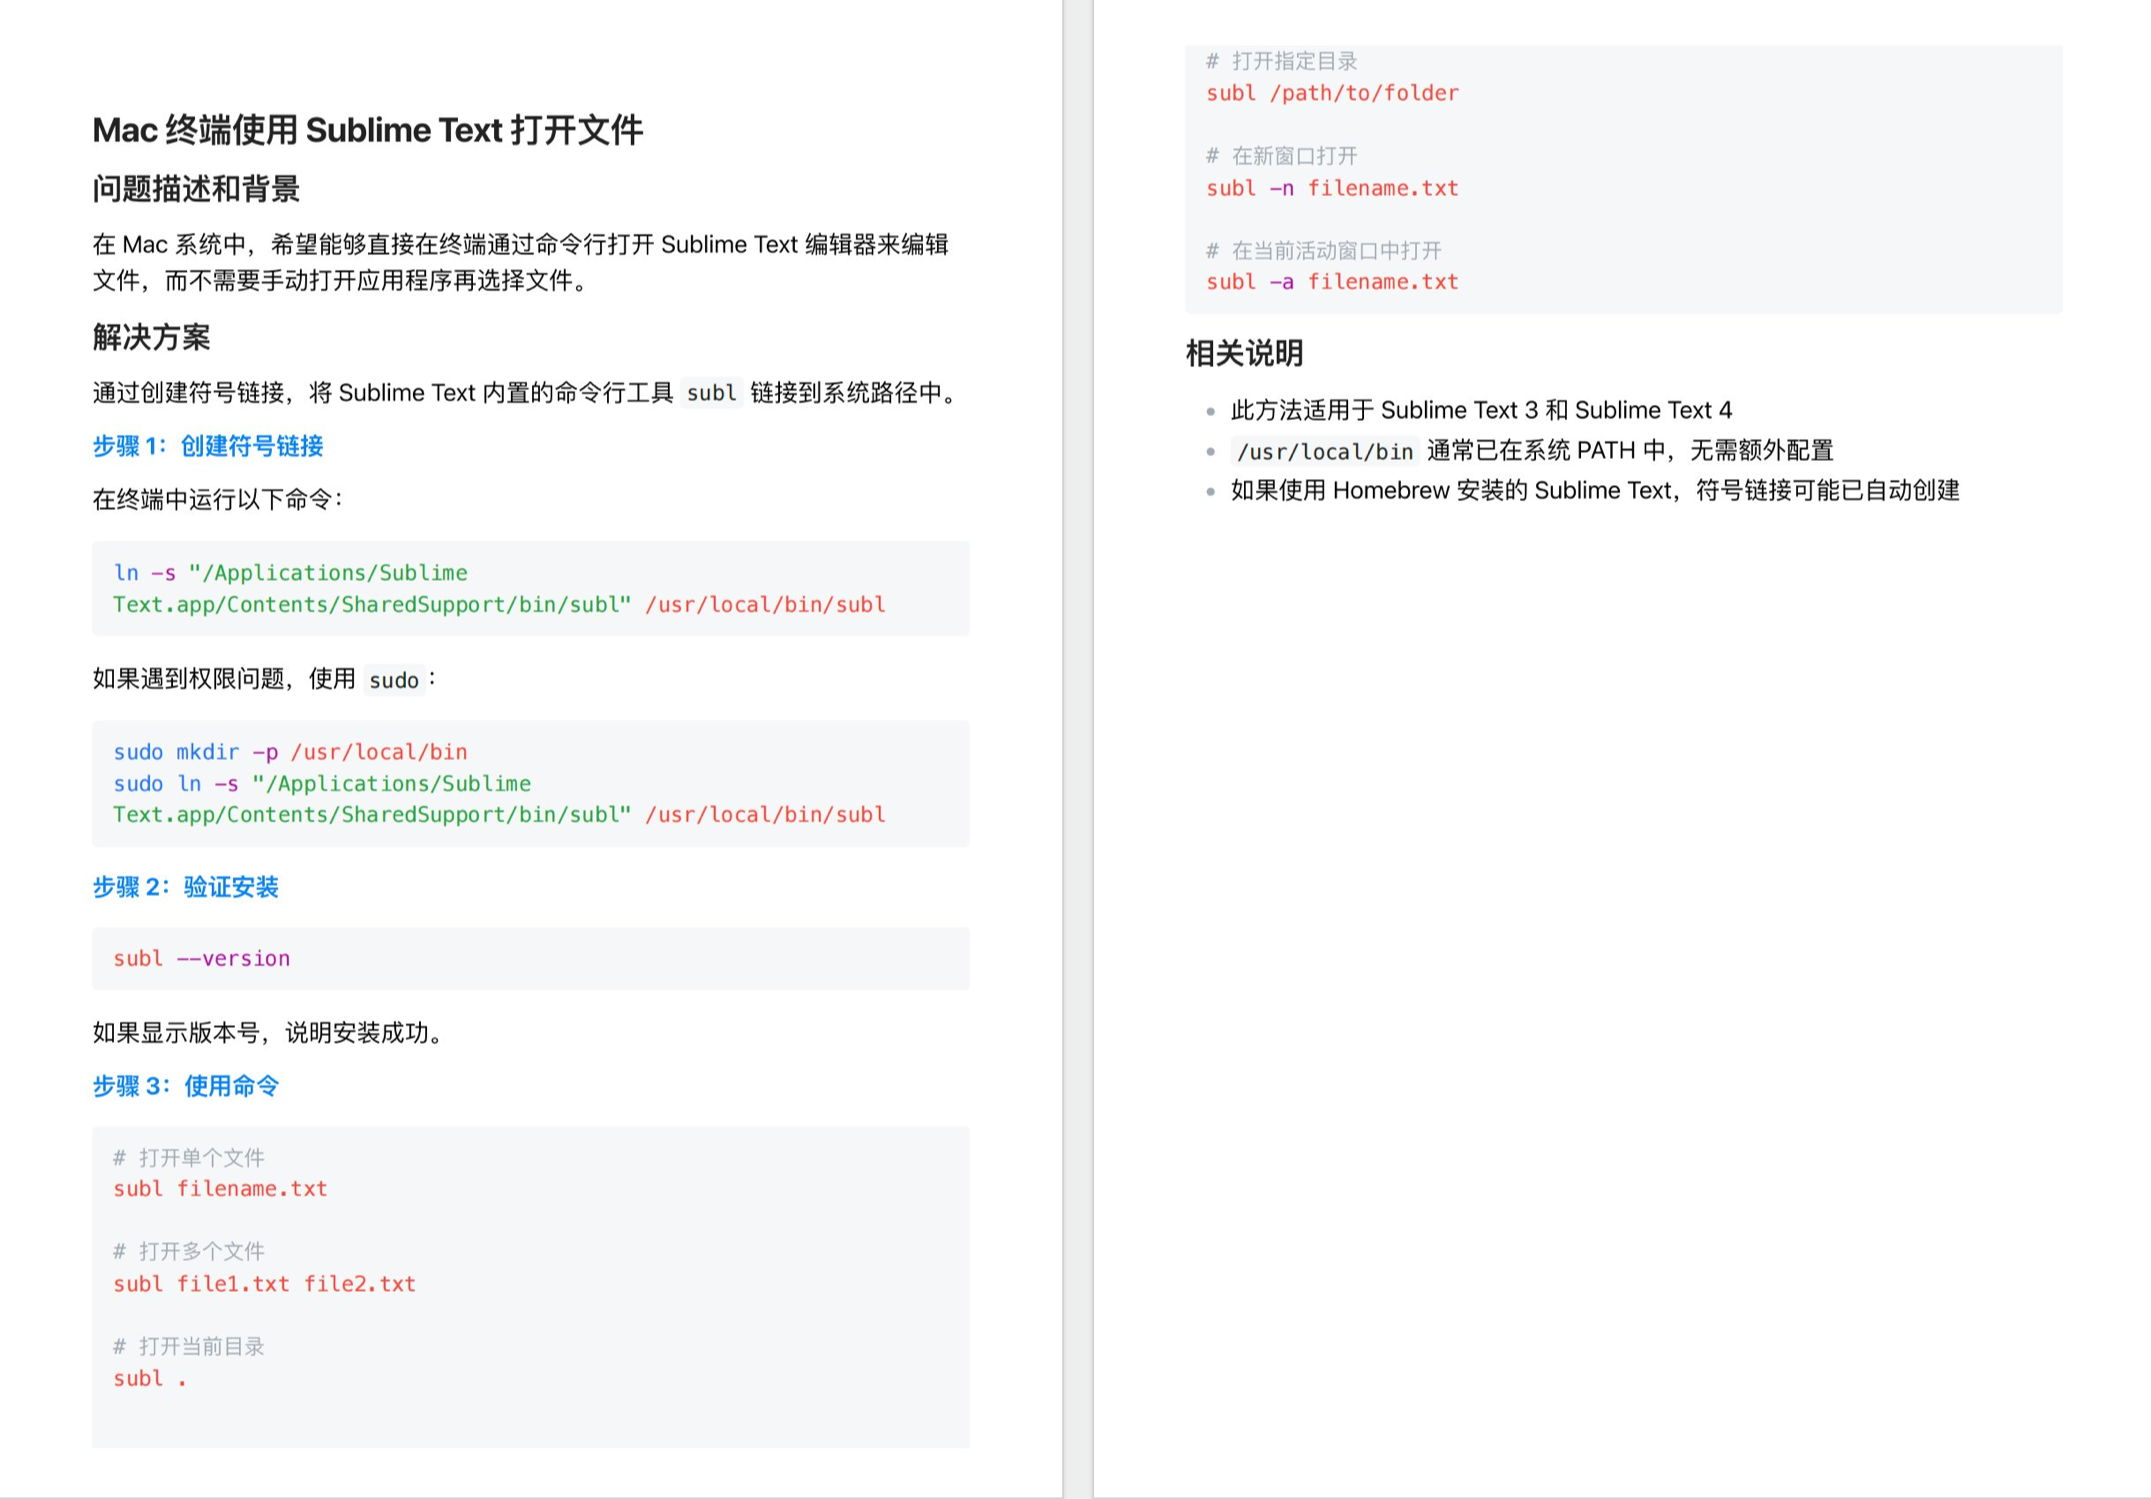Click the '/usr/local/bin' inline code in the bullet list

1324,452
